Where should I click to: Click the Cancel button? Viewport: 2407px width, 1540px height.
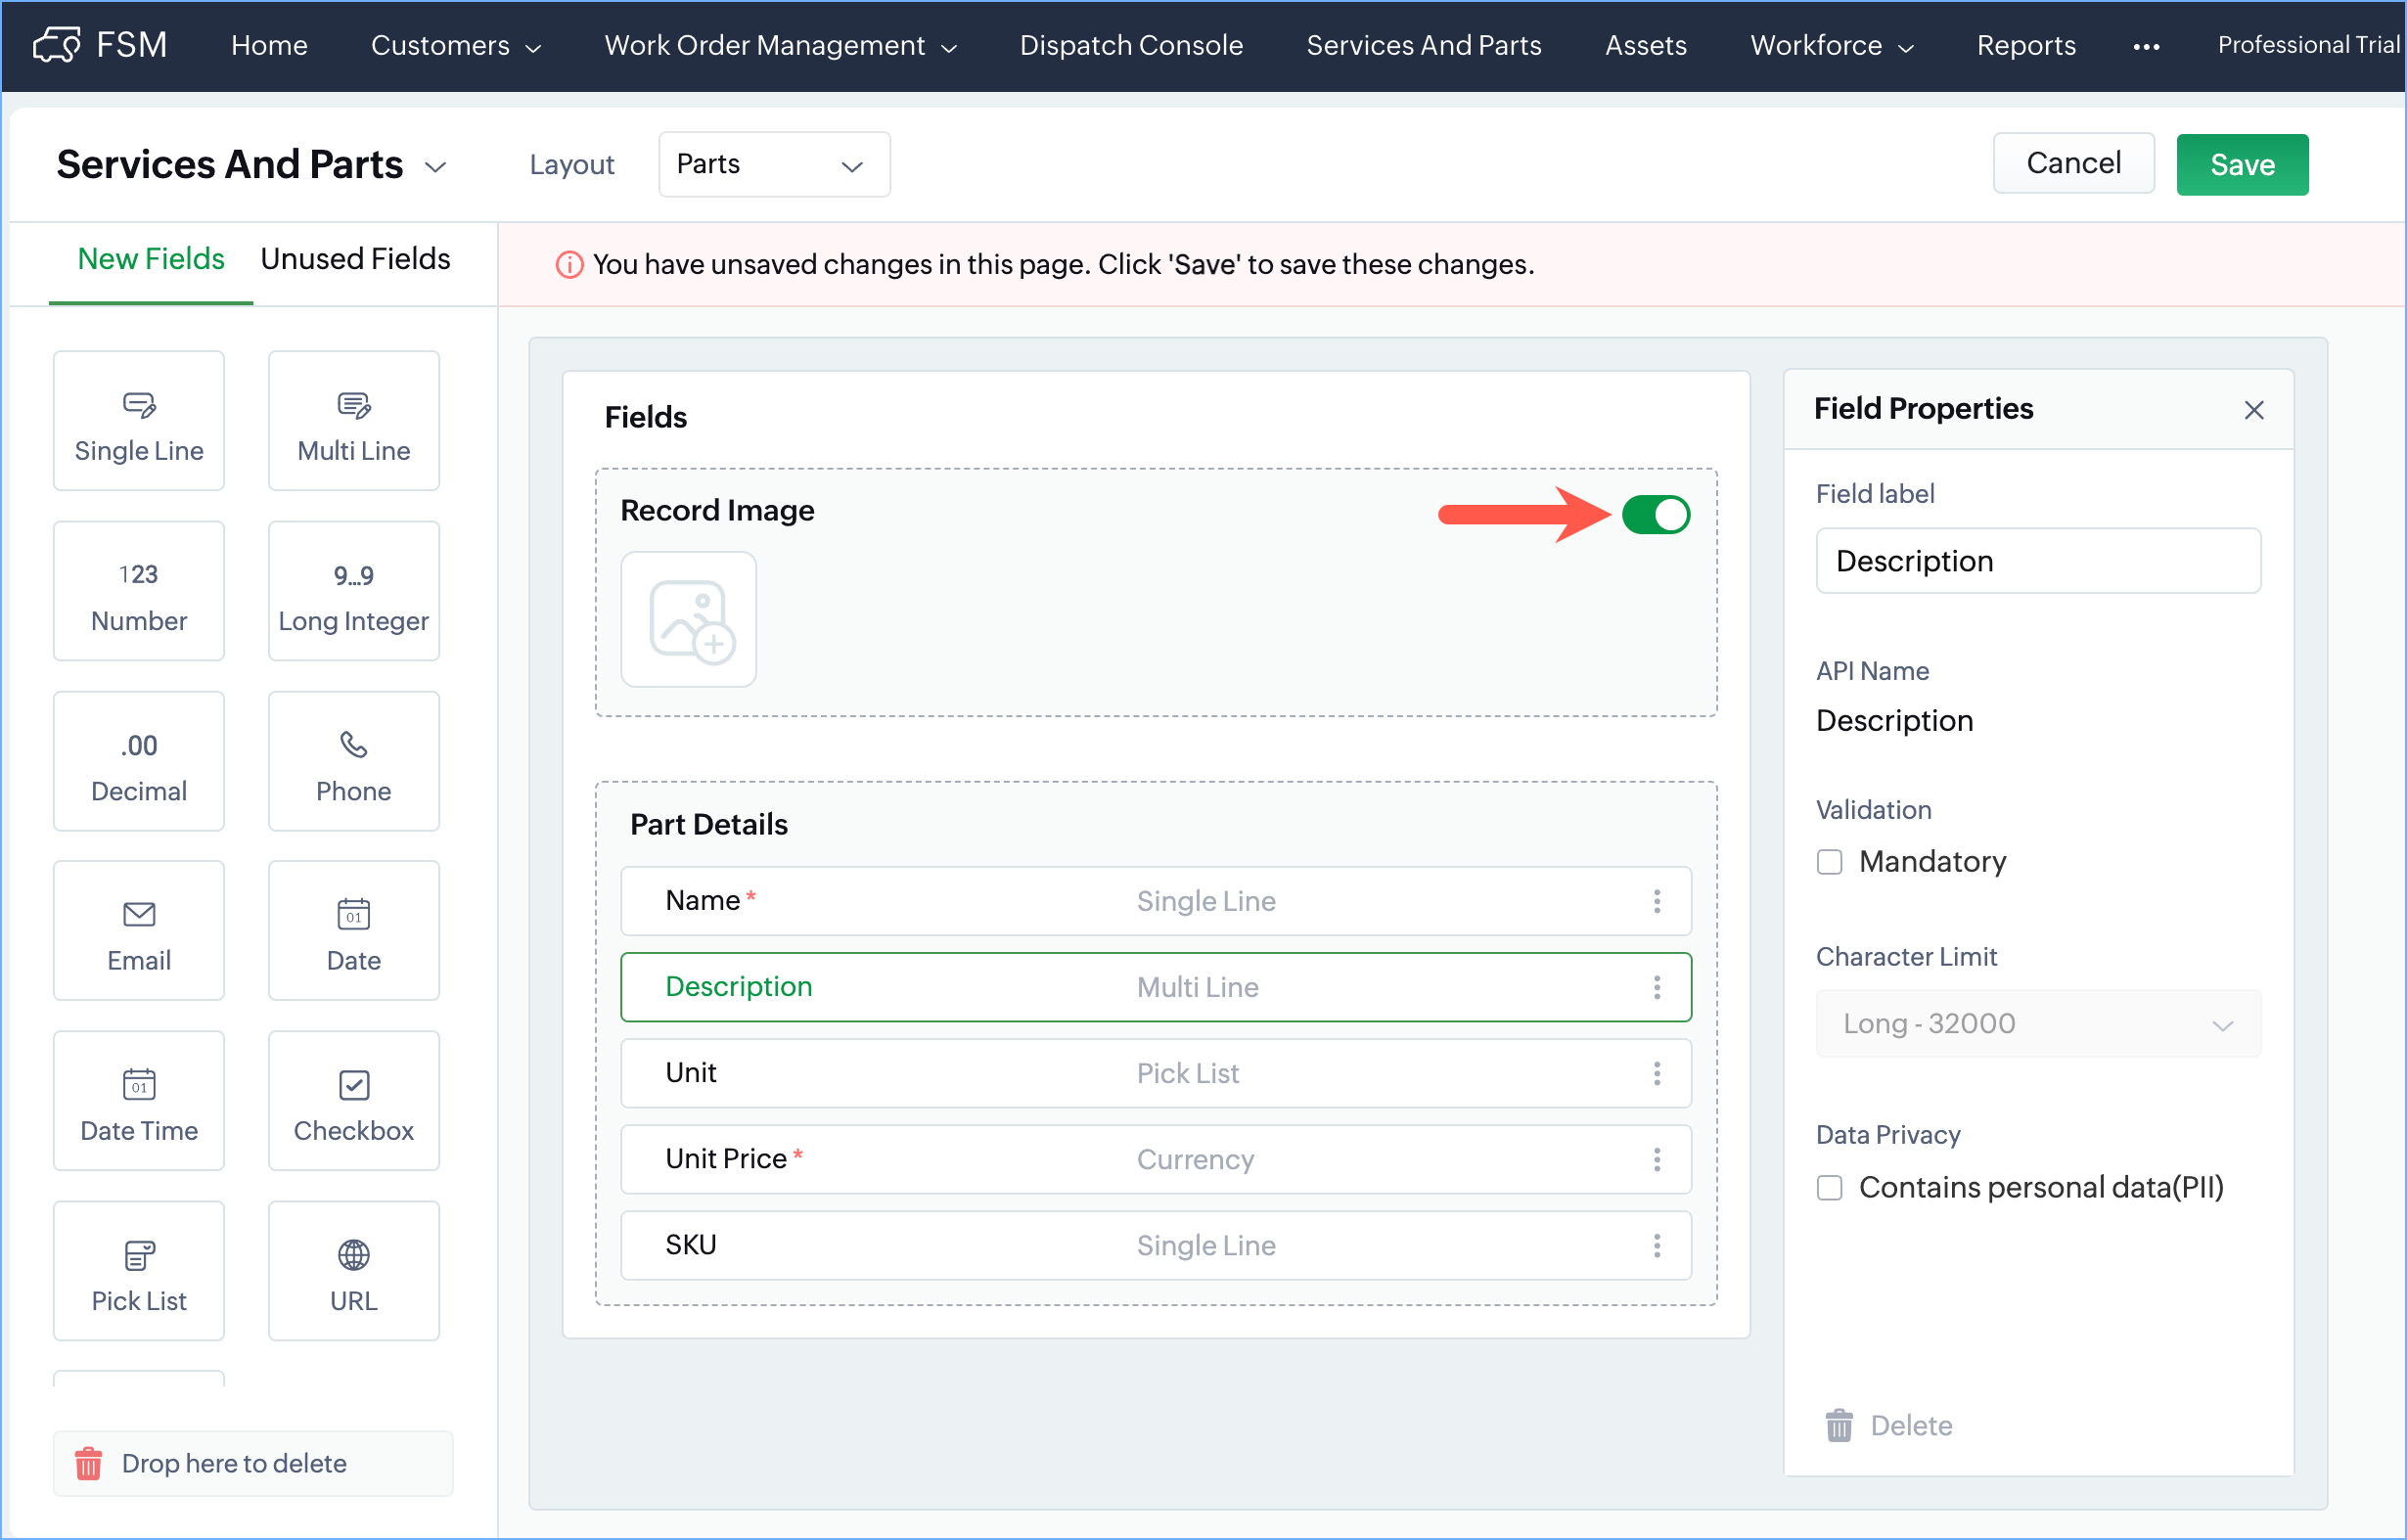2072,164
